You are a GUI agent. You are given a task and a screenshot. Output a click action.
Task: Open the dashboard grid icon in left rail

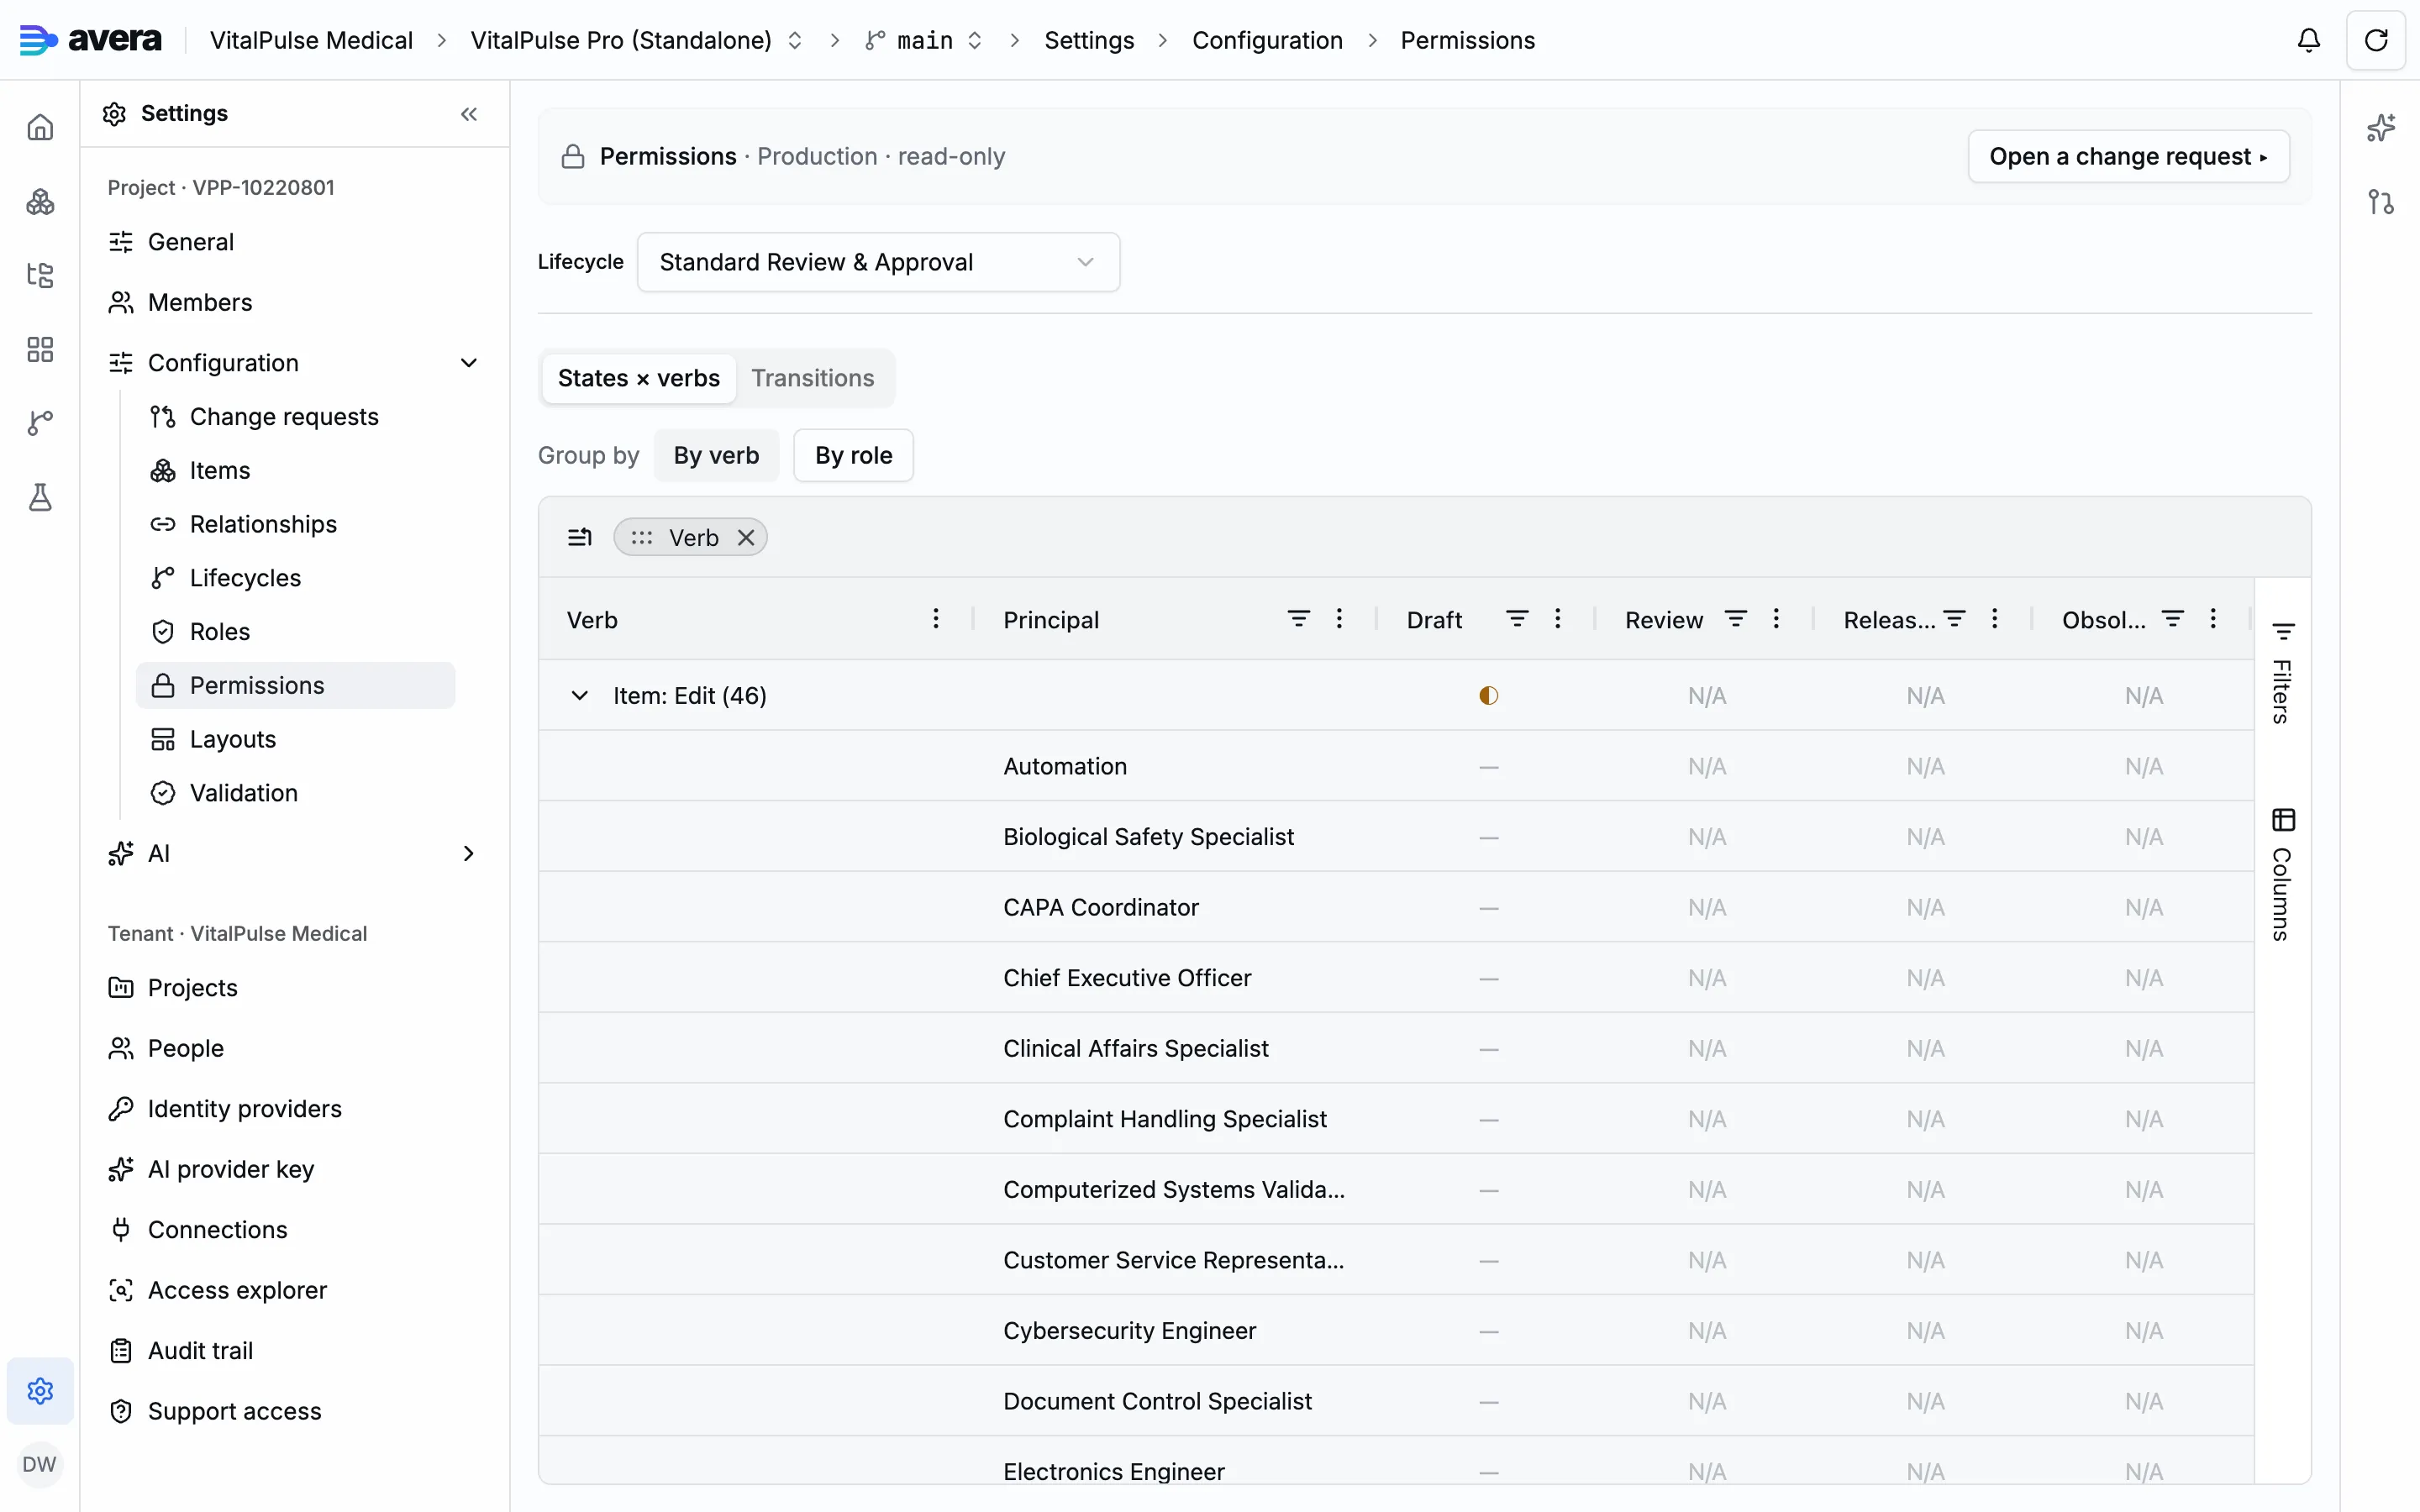[x=40, y=349]
